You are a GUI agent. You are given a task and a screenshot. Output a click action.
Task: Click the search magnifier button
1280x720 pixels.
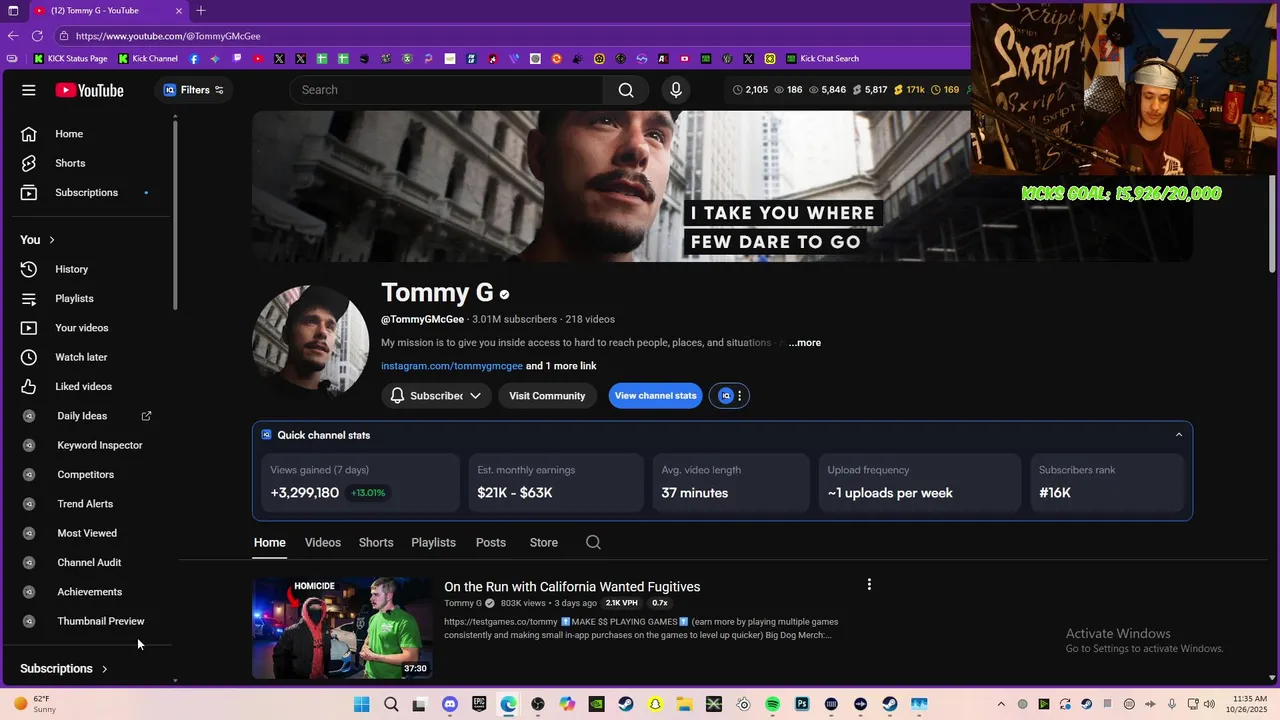tap(626, 90)
